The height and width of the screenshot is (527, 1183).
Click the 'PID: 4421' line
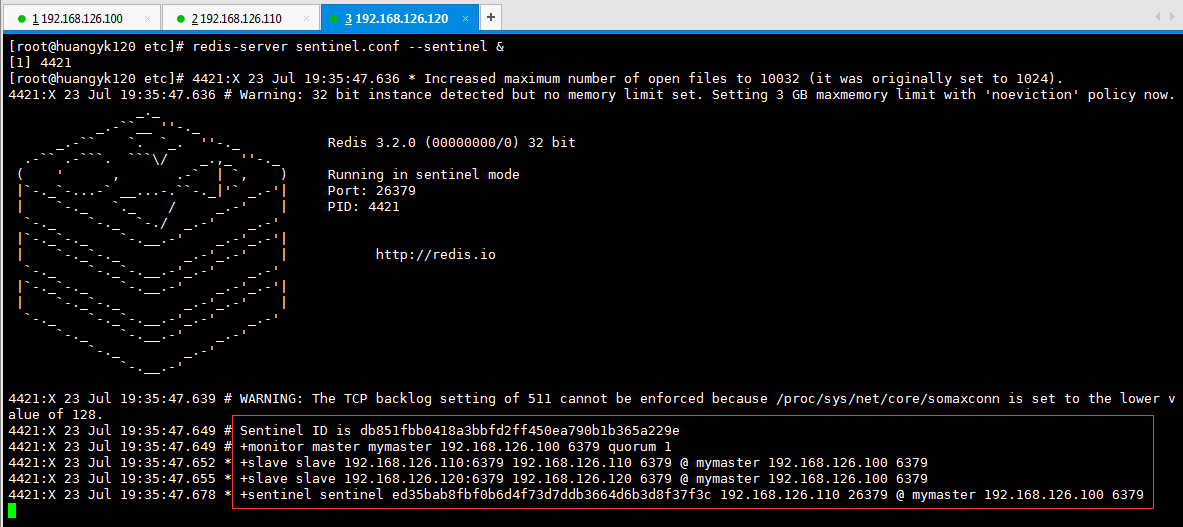364,207
